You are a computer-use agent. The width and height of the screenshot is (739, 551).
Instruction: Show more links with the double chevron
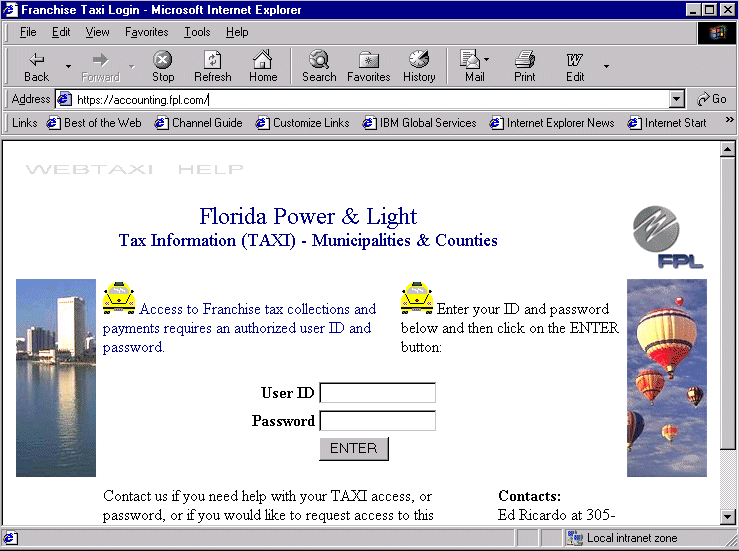coord(730,120)
